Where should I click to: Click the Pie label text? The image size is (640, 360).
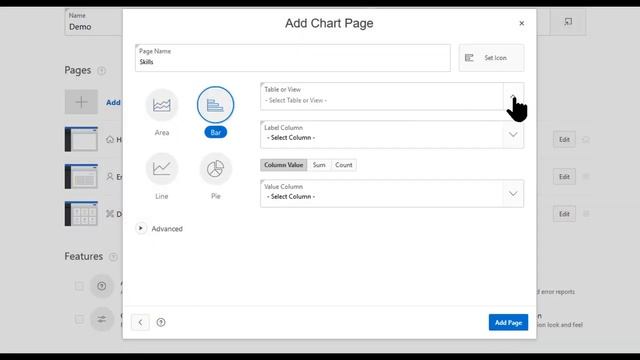click(x=216, y=196)
